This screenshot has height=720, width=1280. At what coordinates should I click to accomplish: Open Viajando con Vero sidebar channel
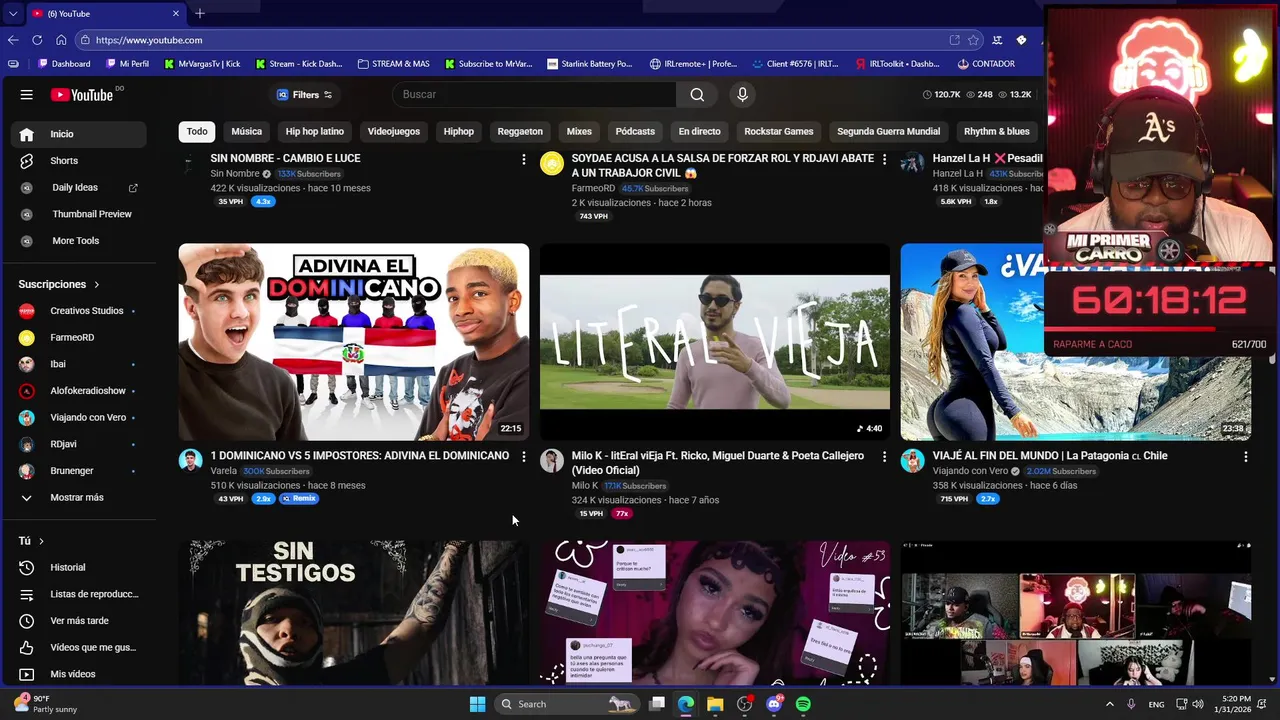[79, 418]
